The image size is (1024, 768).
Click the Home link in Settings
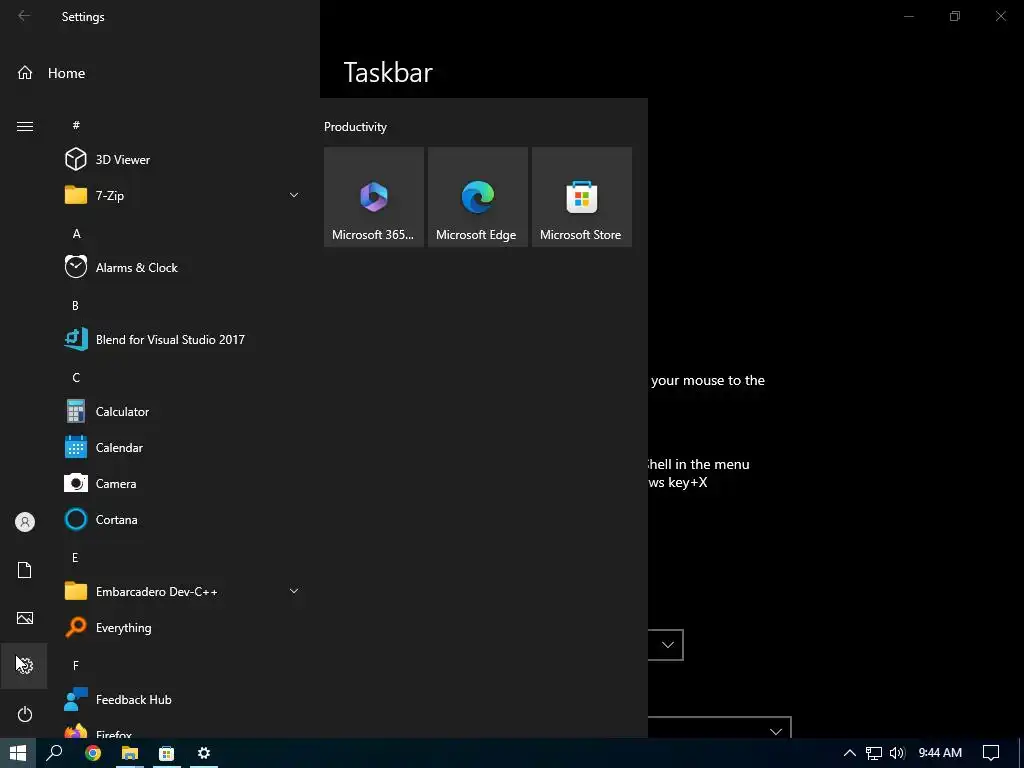67,73
